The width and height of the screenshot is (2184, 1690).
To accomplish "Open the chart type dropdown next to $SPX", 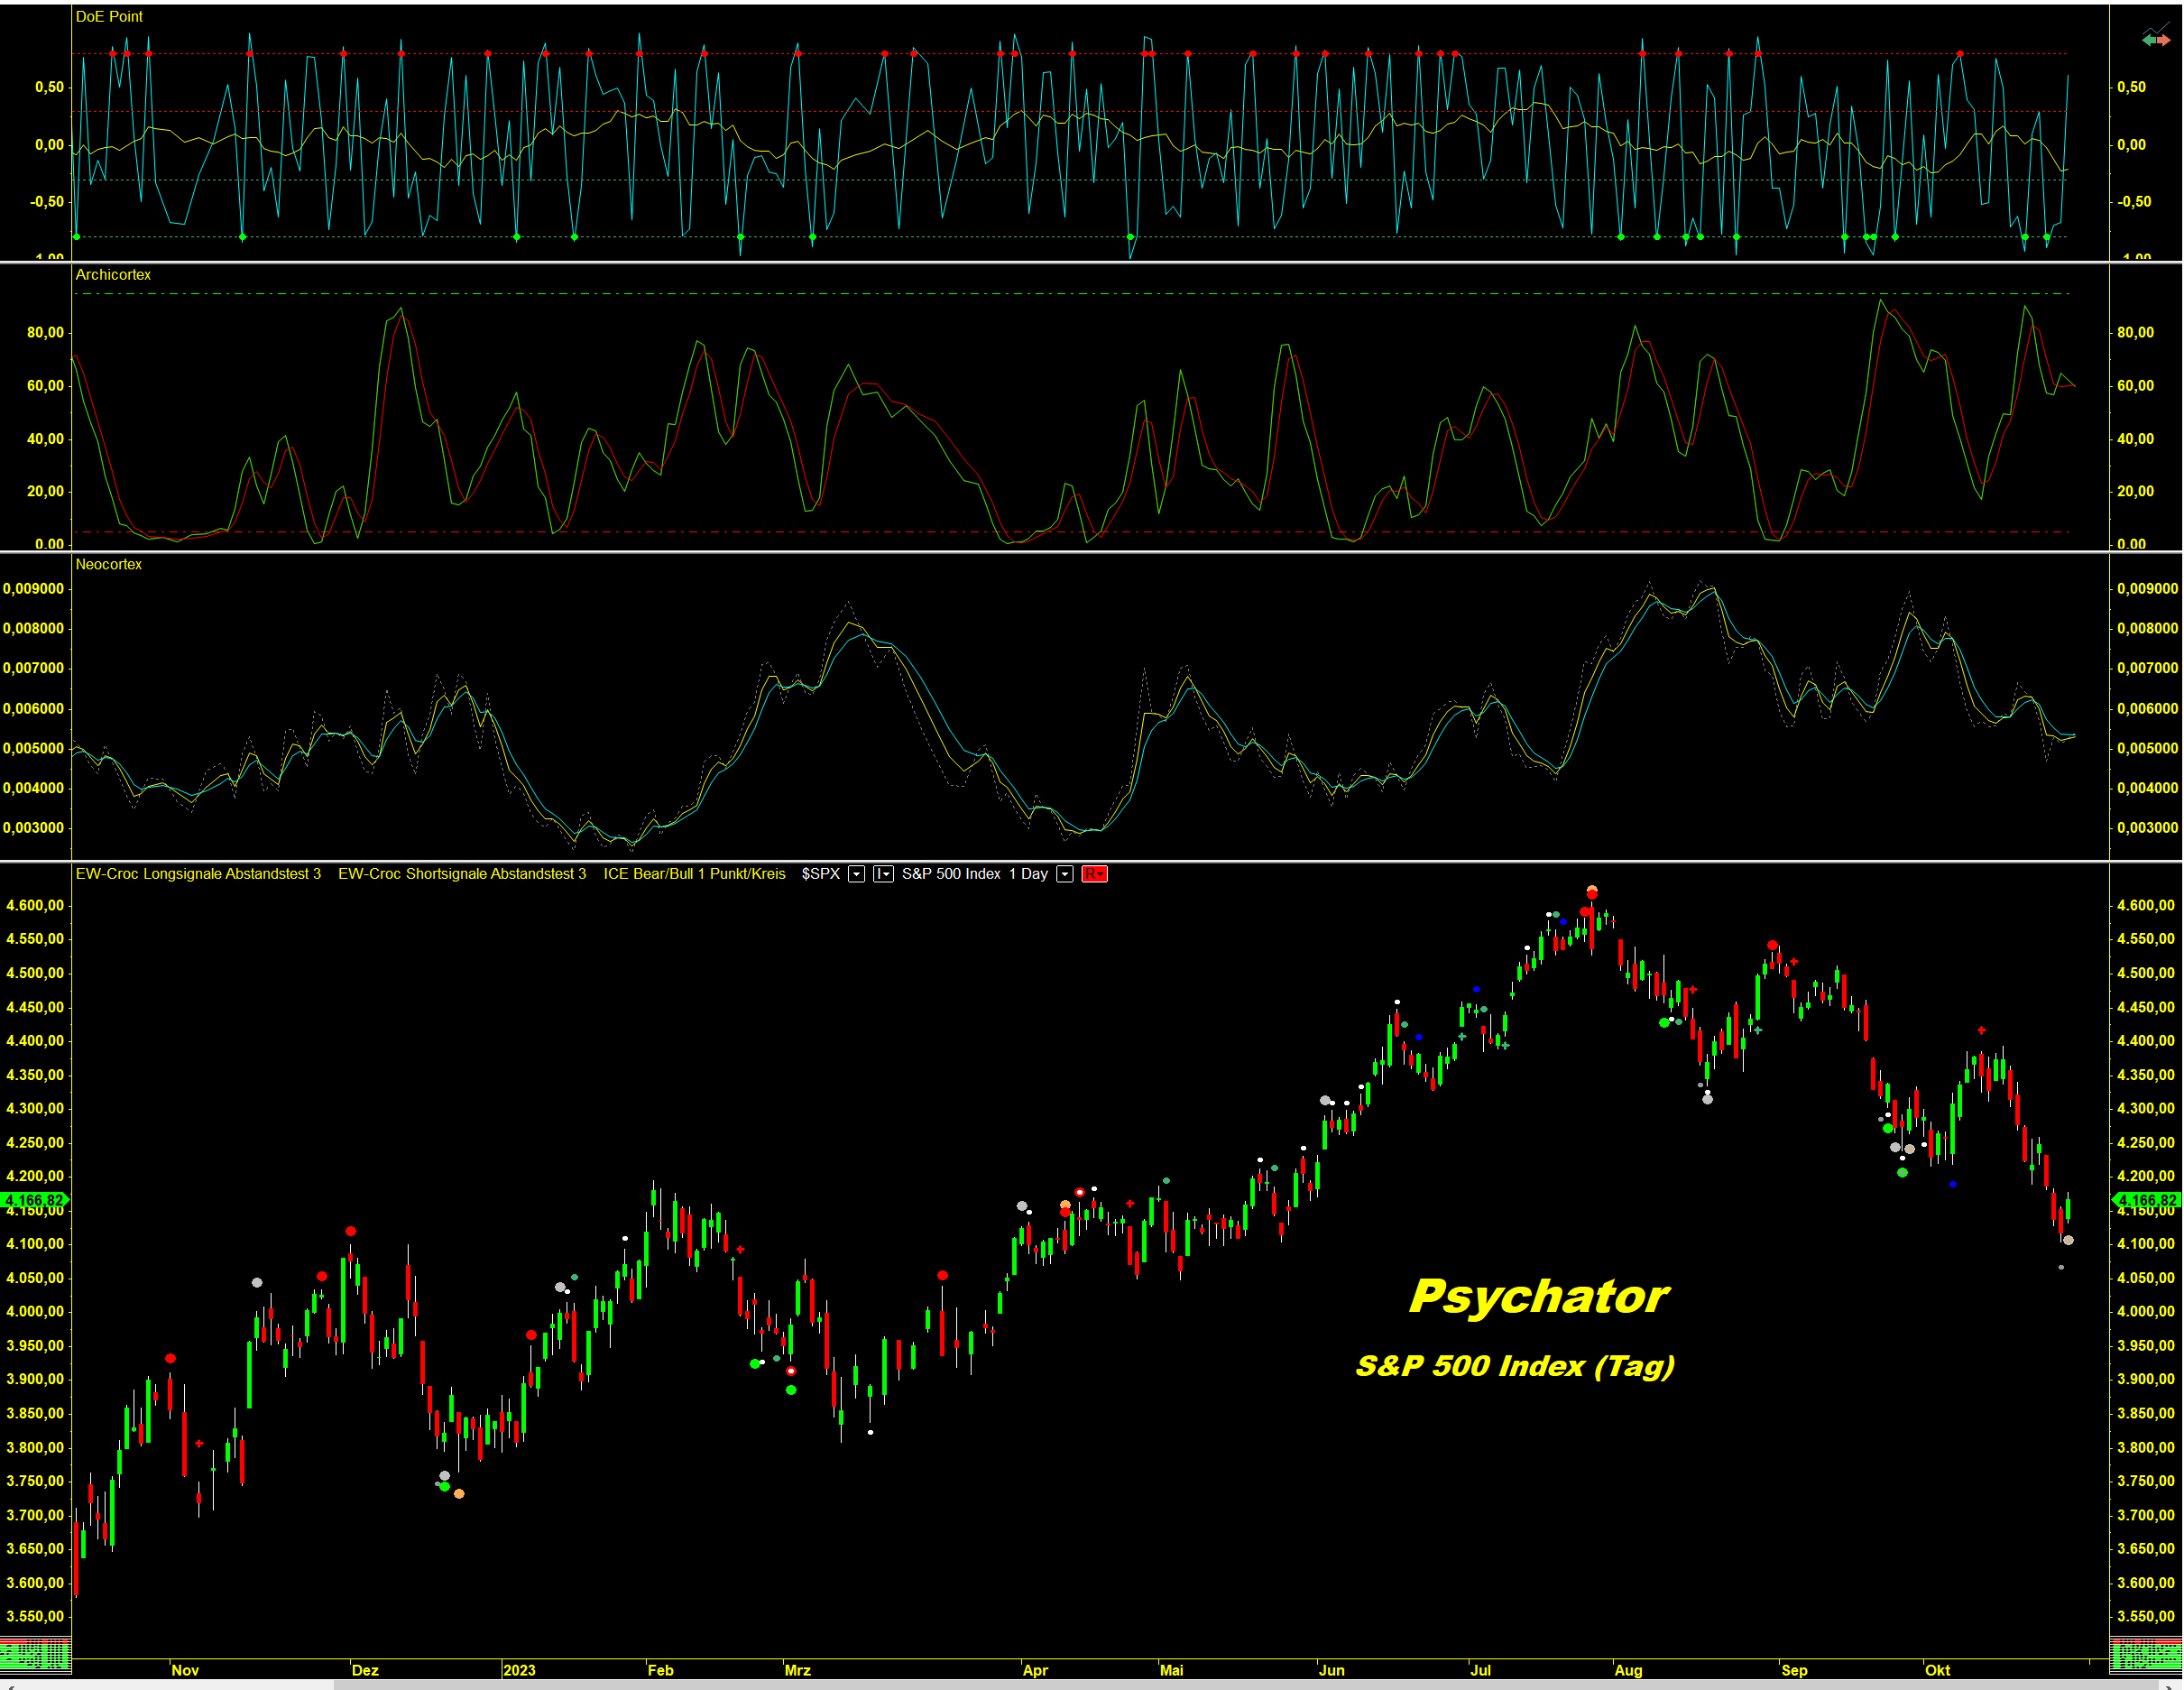I will point(883,874).
